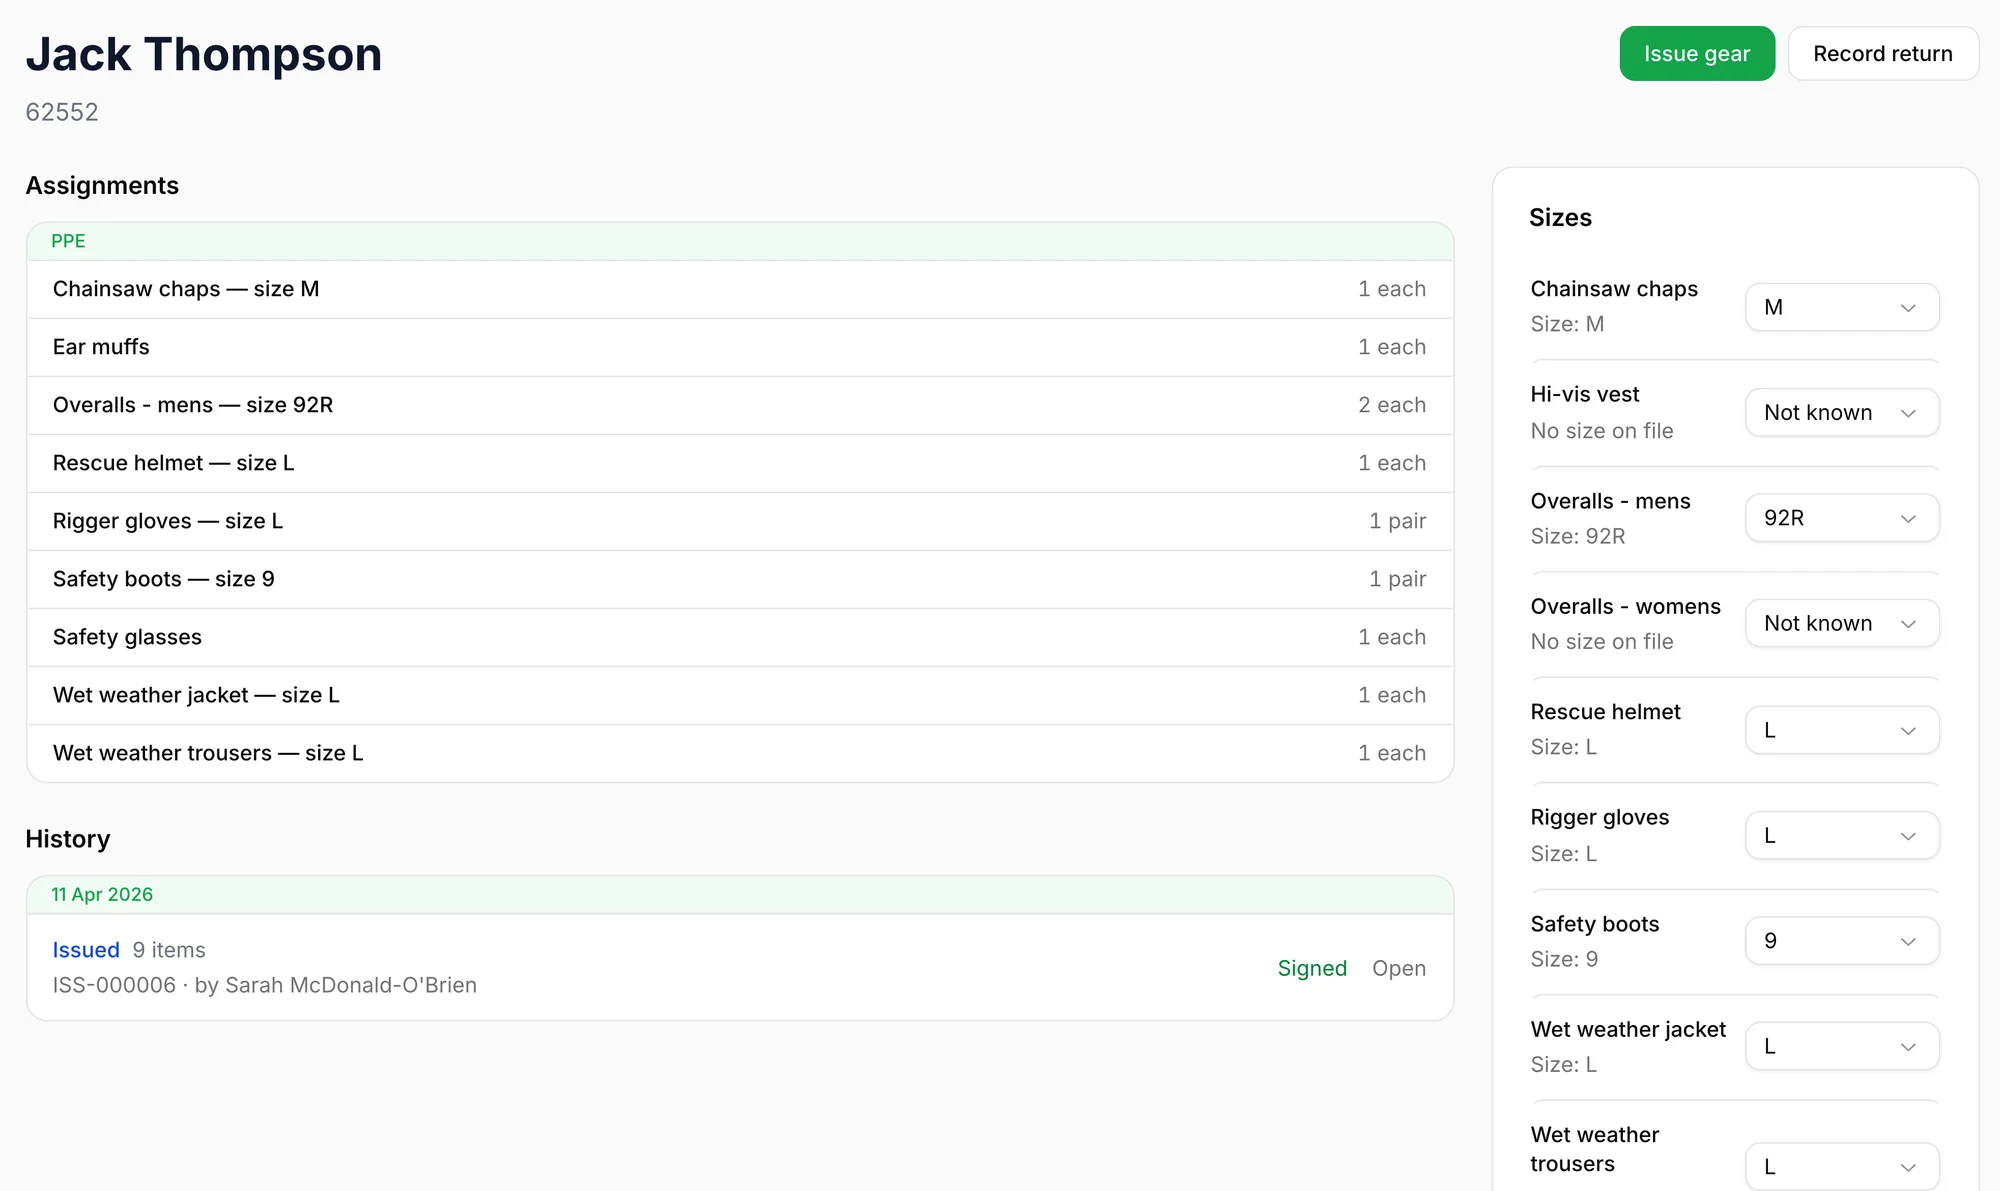The width and height of the screenshot is (2000, 1191).
Task: Click the Signed status label in History
Action: (1312, 968)
